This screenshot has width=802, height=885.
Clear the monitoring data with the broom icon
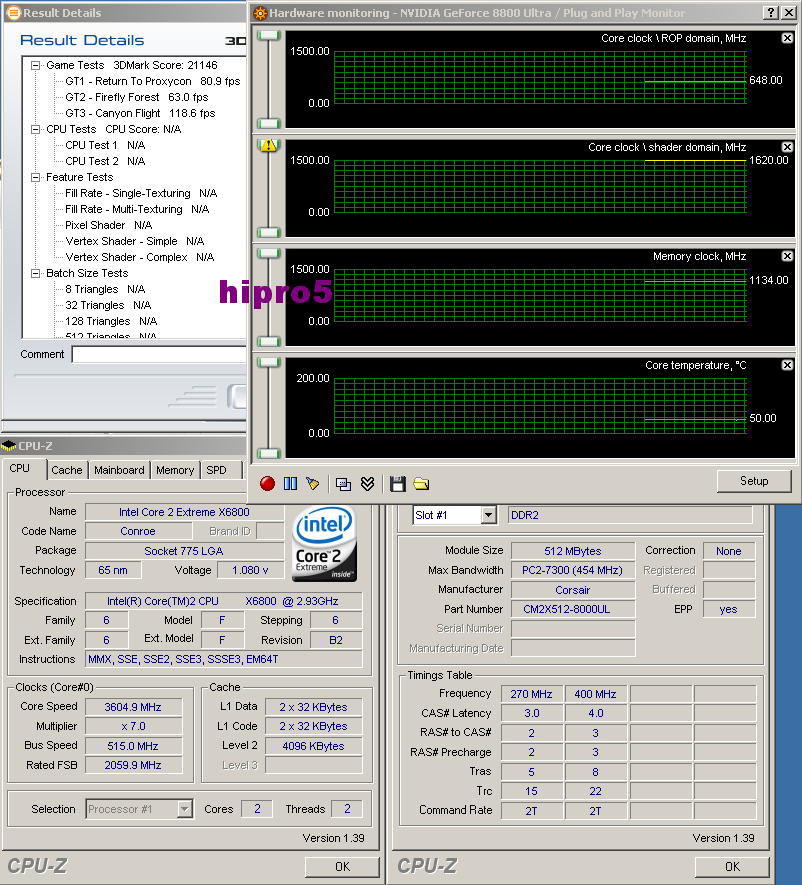(312, 483)
